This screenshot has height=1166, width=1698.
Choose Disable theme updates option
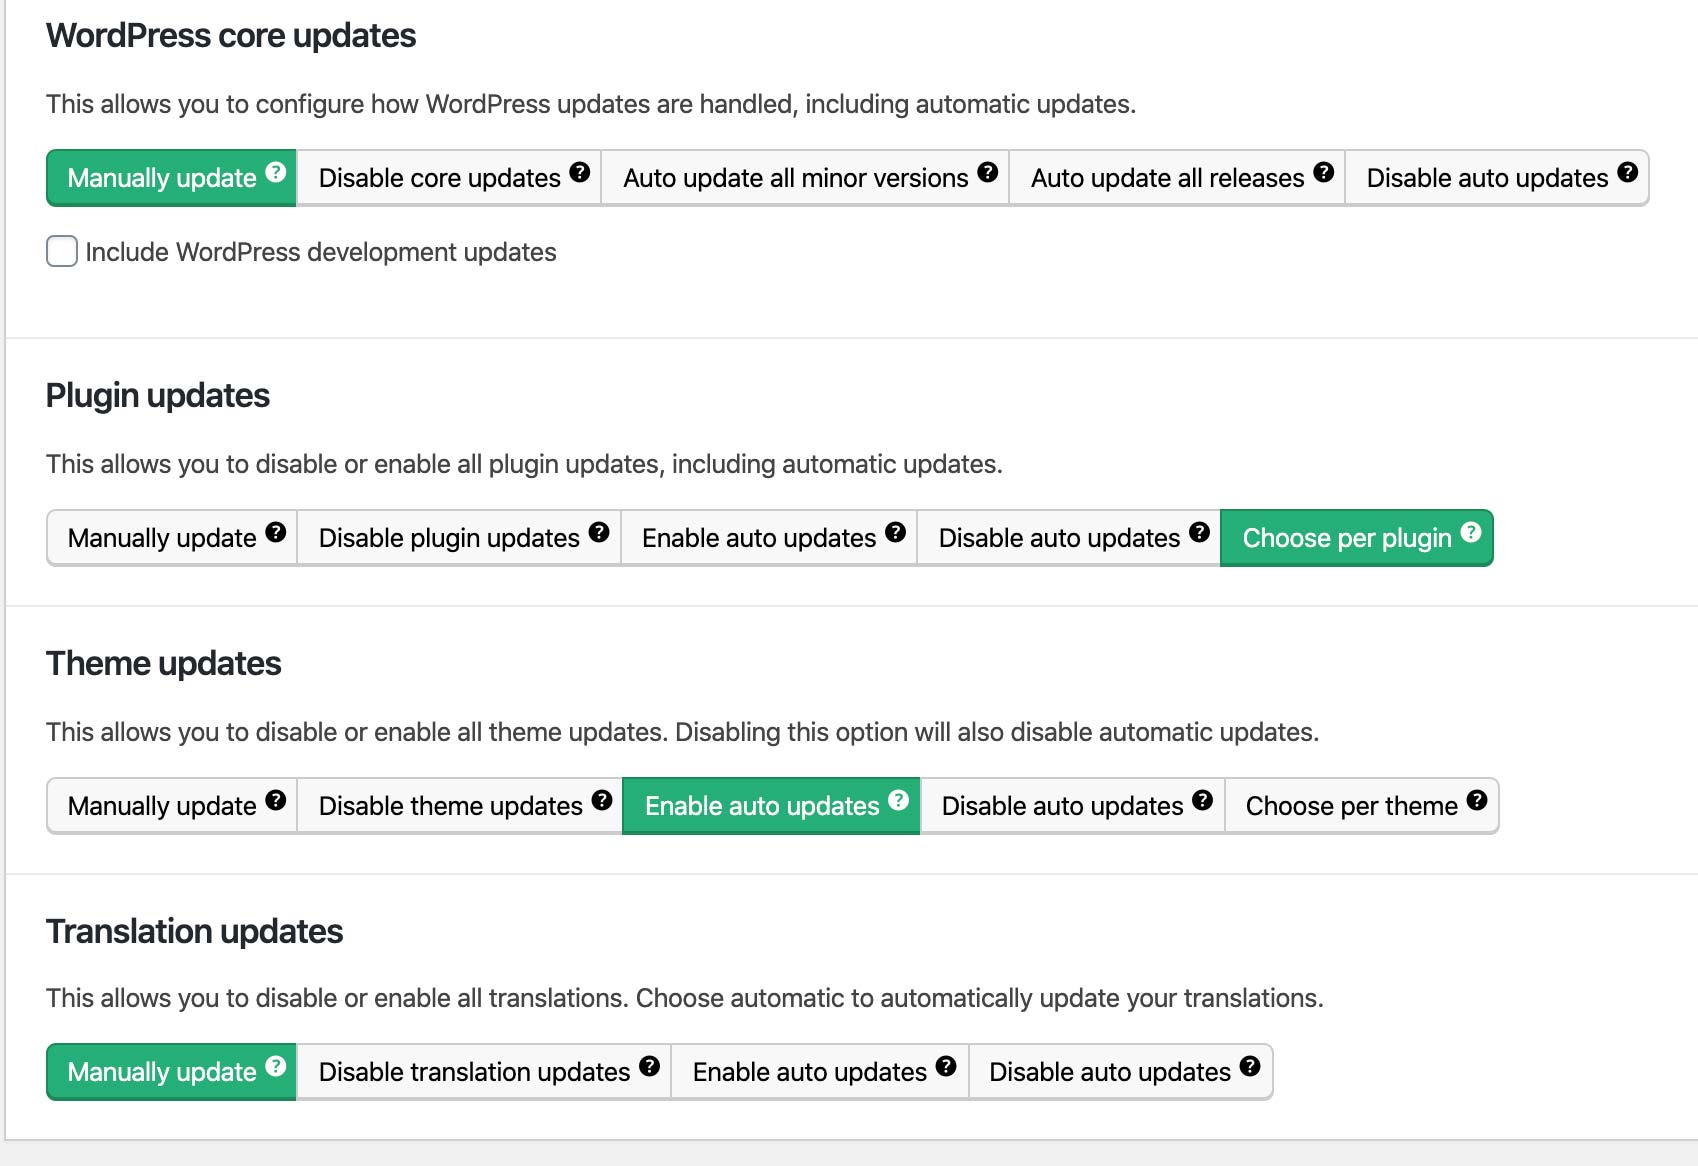[x=459, y=806]
